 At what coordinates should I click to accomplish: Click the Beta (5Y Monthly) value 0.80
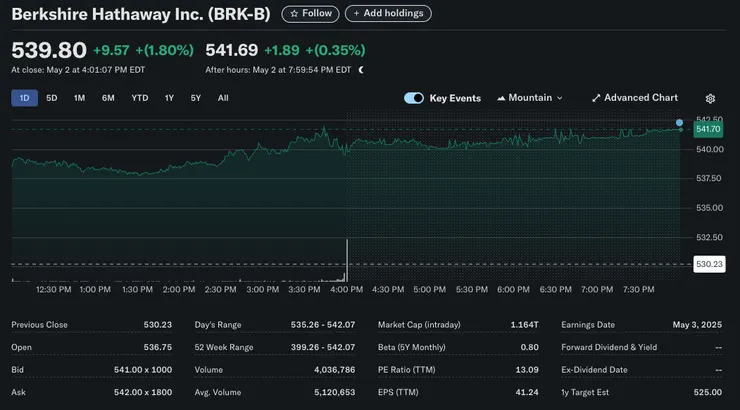pos(530,347)
